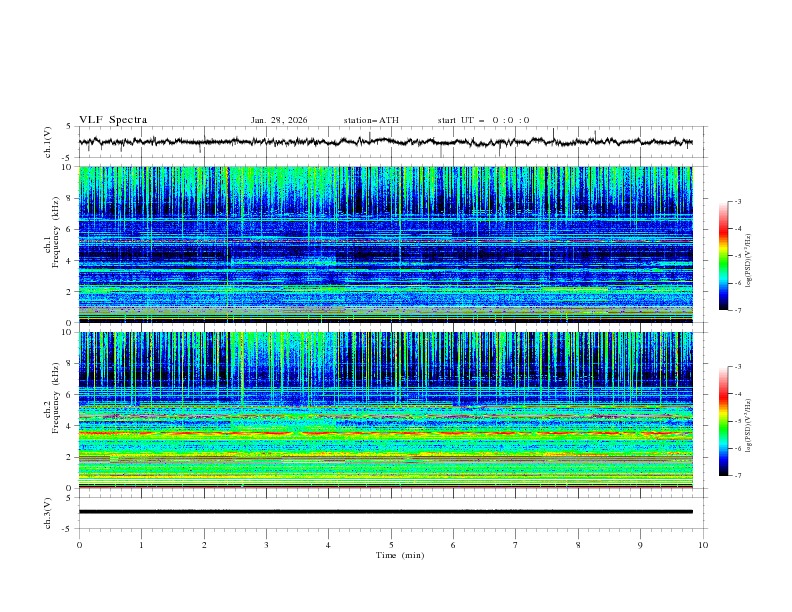
Task: Click the Jan. 29, 2026 date label
Action: [279, 120]
